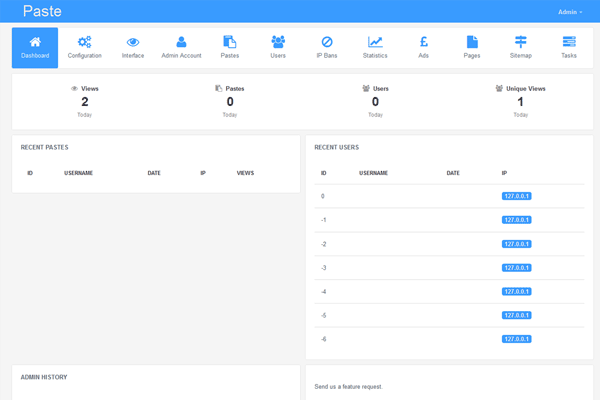Open the Users group icon
This screenshot has height=400, width=600.
pos(278,42)
